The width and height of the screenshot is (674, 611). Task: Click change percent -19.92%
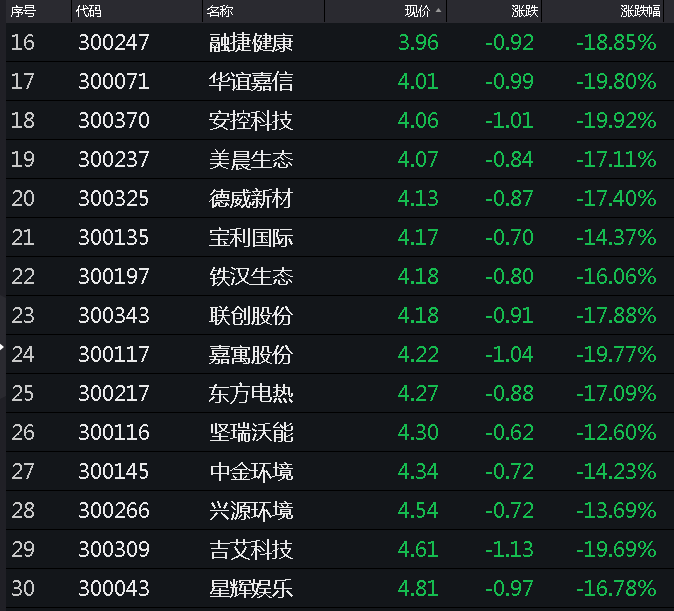[x=616, y=120]
